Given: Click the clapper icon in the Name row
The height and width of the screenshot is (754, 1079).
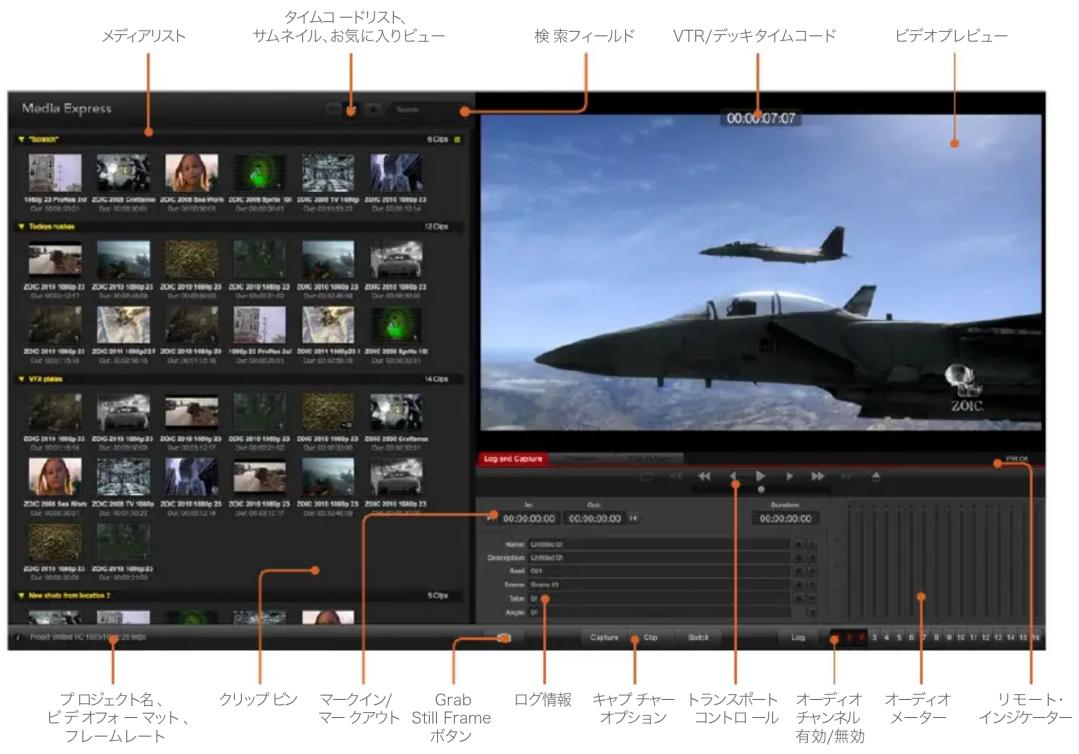Looking at the screenshot, I should [798, 544].
